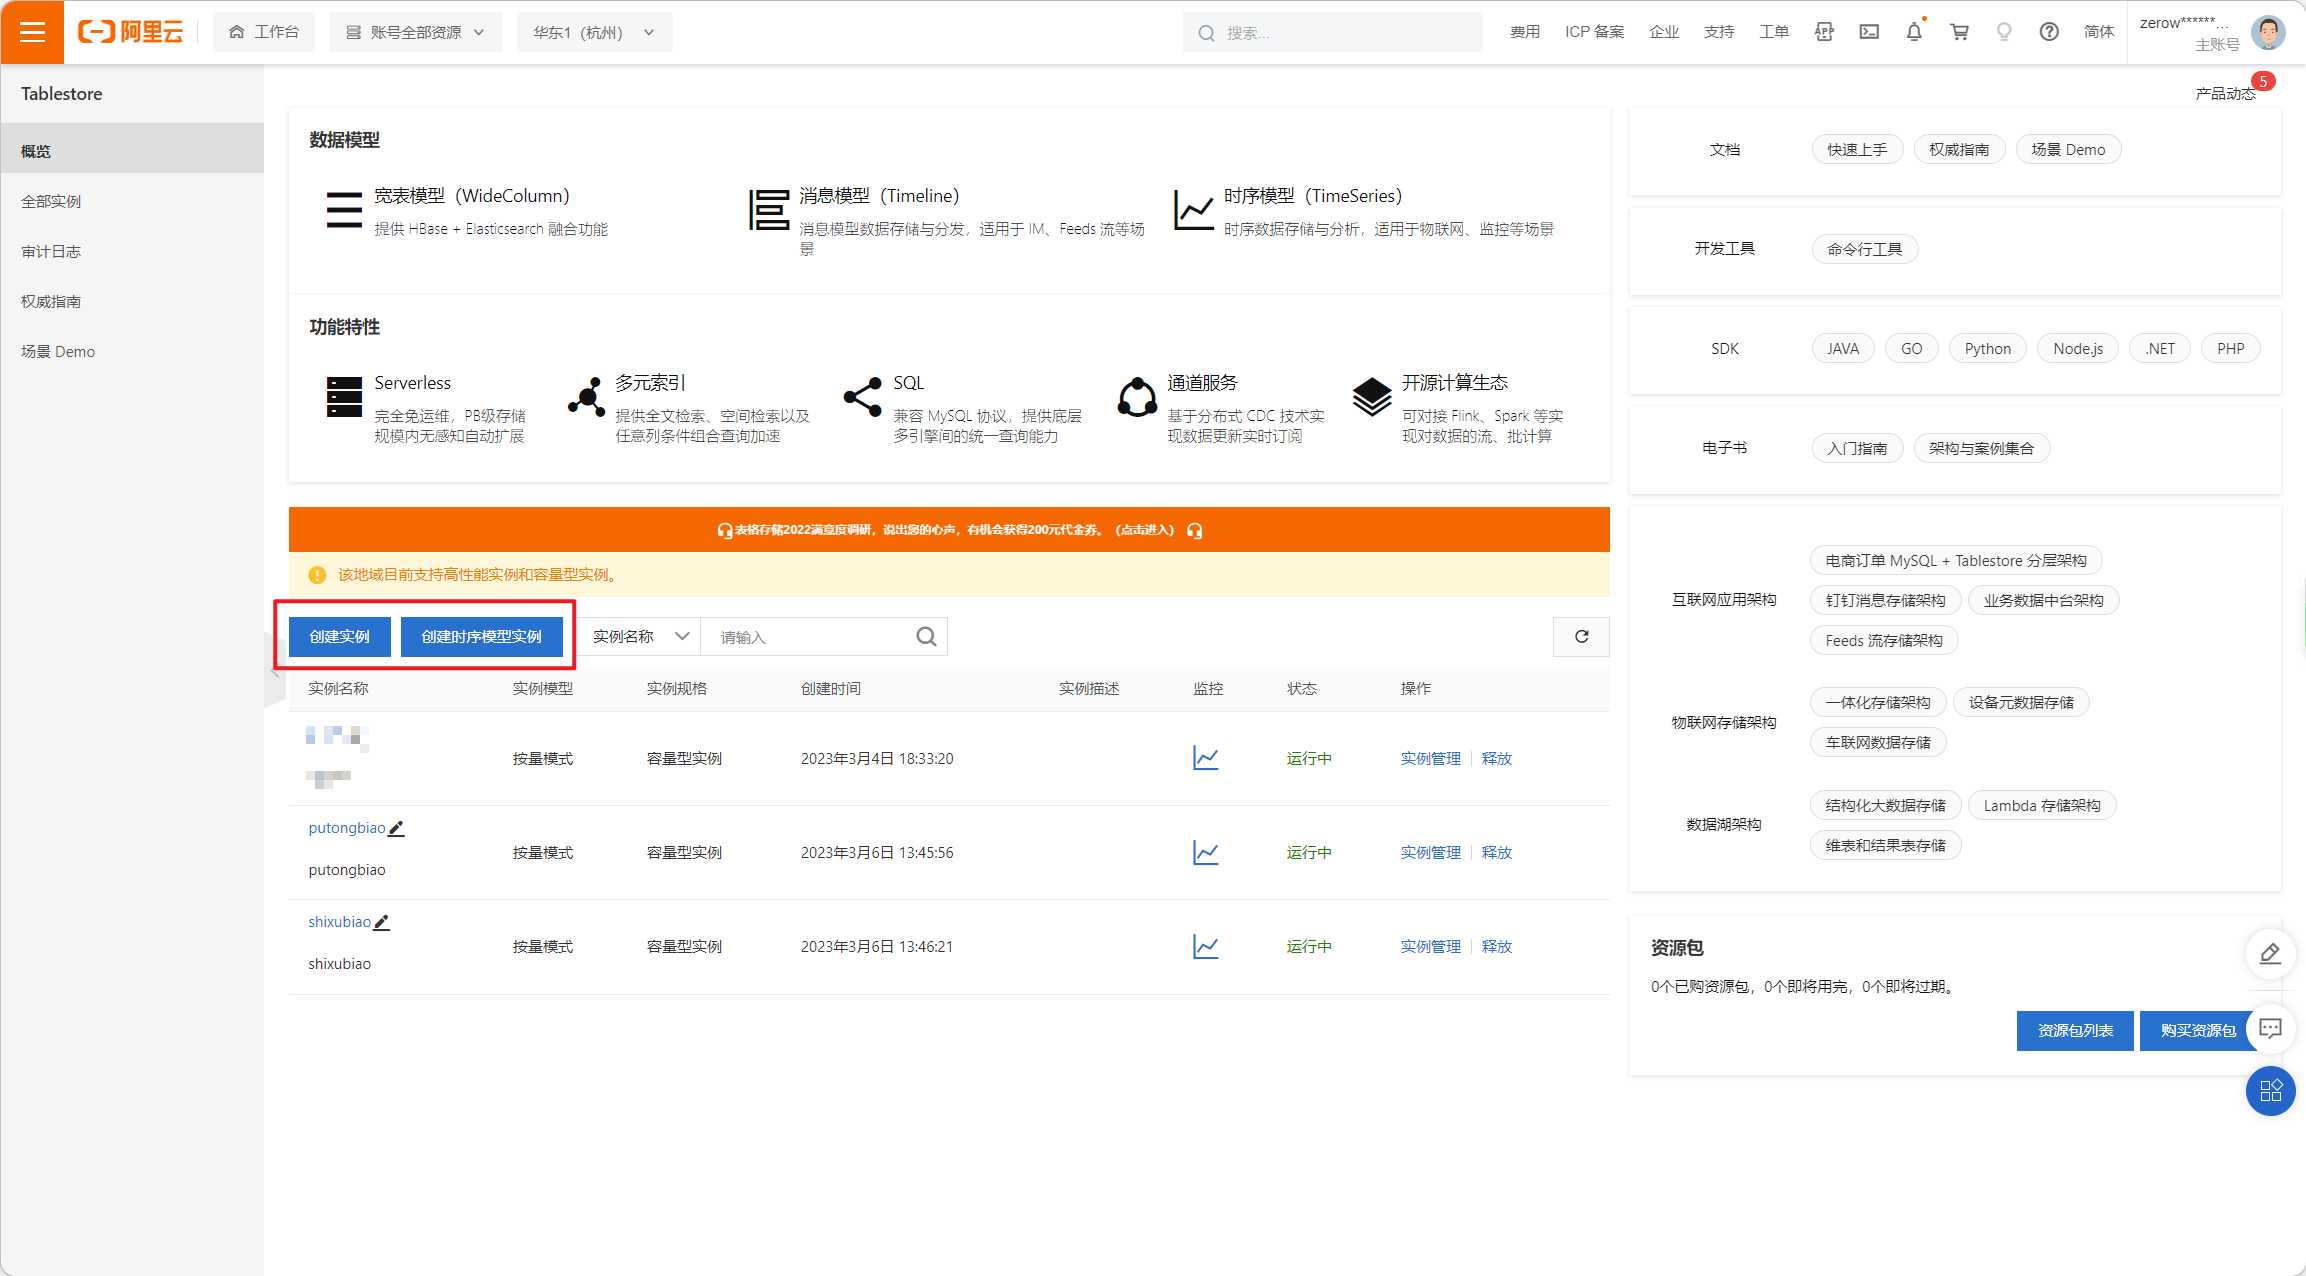This screenshot has height=1276, width=2306.
Task: Click the floating feedback edit icon
Action: pyautogui.click(x=2270, y=954)
